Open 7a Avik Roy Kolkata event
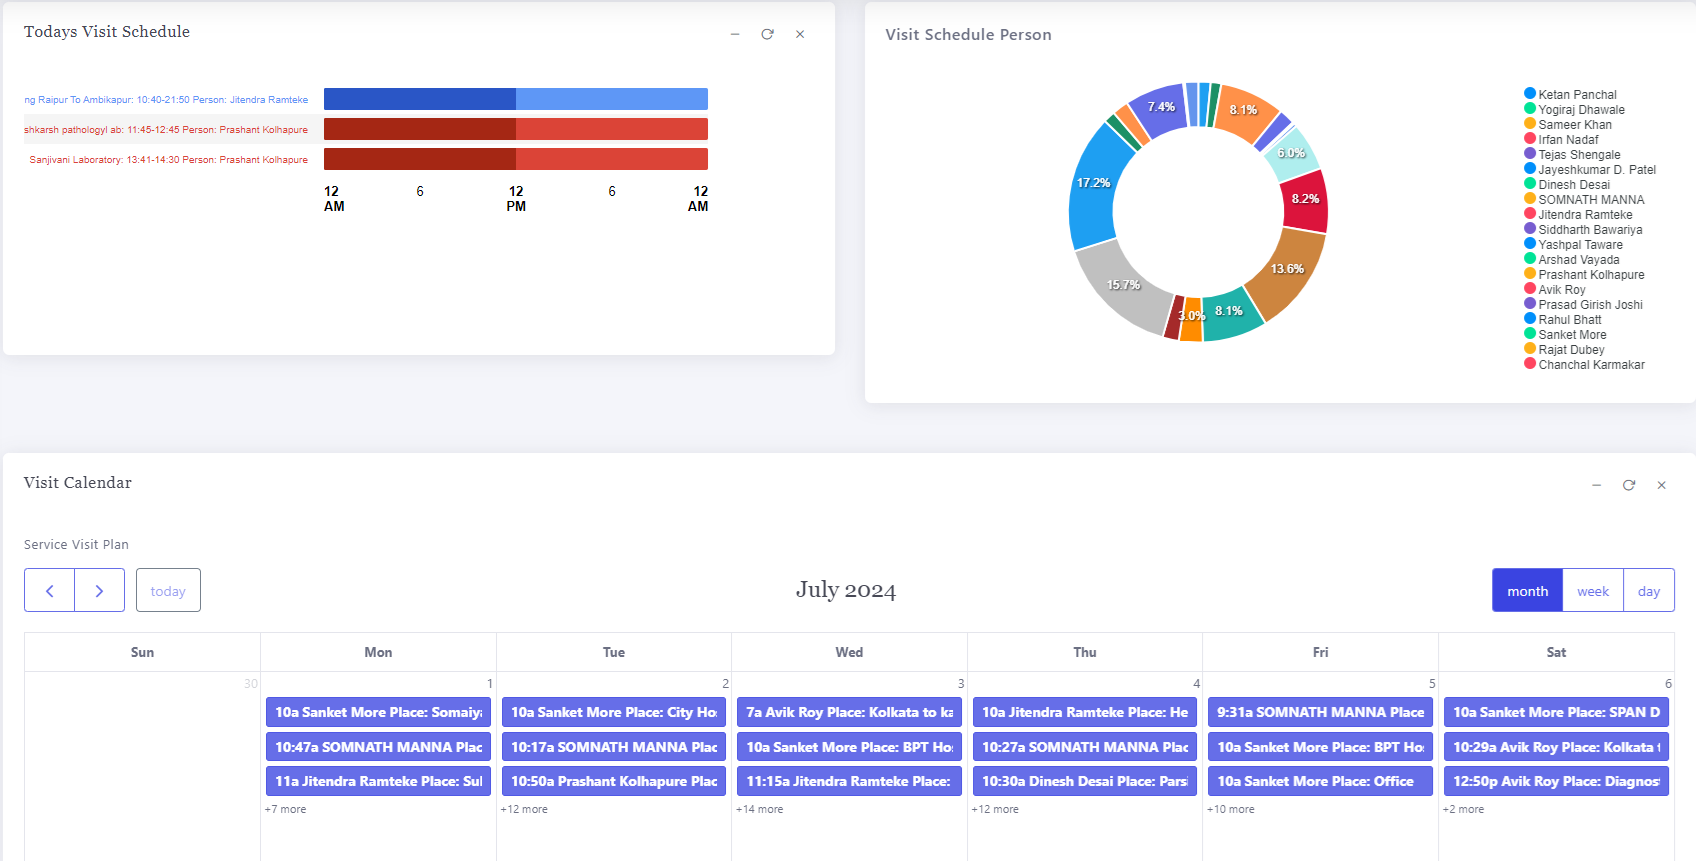 point(849,712)
